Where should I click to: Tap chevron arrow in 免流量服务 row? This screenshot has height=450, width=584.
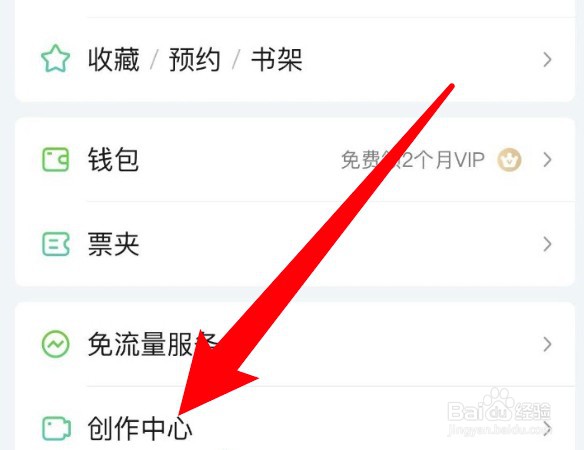point(547,344)
